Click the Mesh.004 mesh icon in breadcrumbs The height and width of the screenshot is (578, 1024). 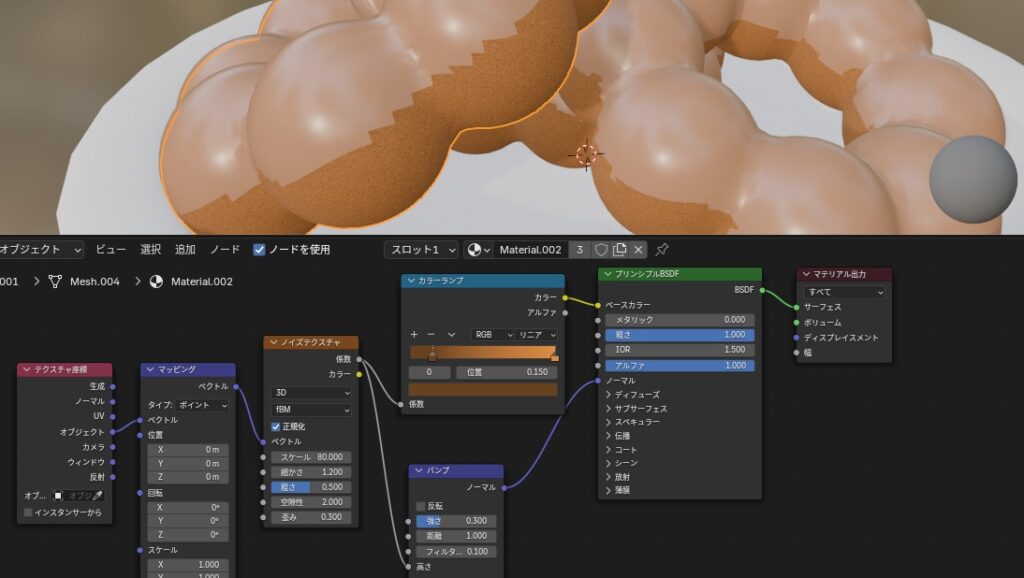tap(56, 281)
